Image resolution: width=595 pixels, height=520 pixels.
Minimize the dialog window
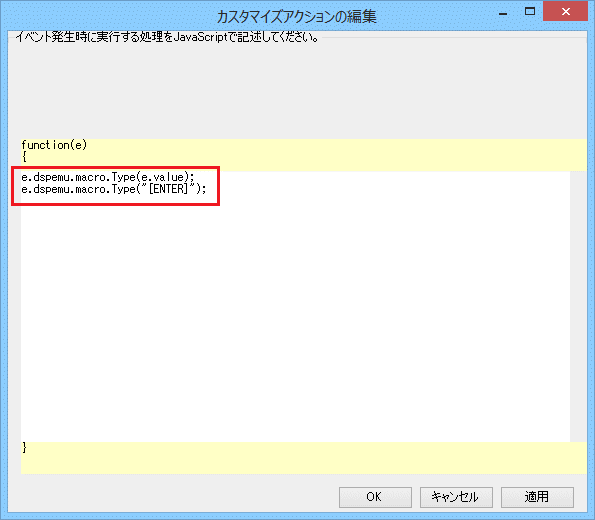click(503, 14)
